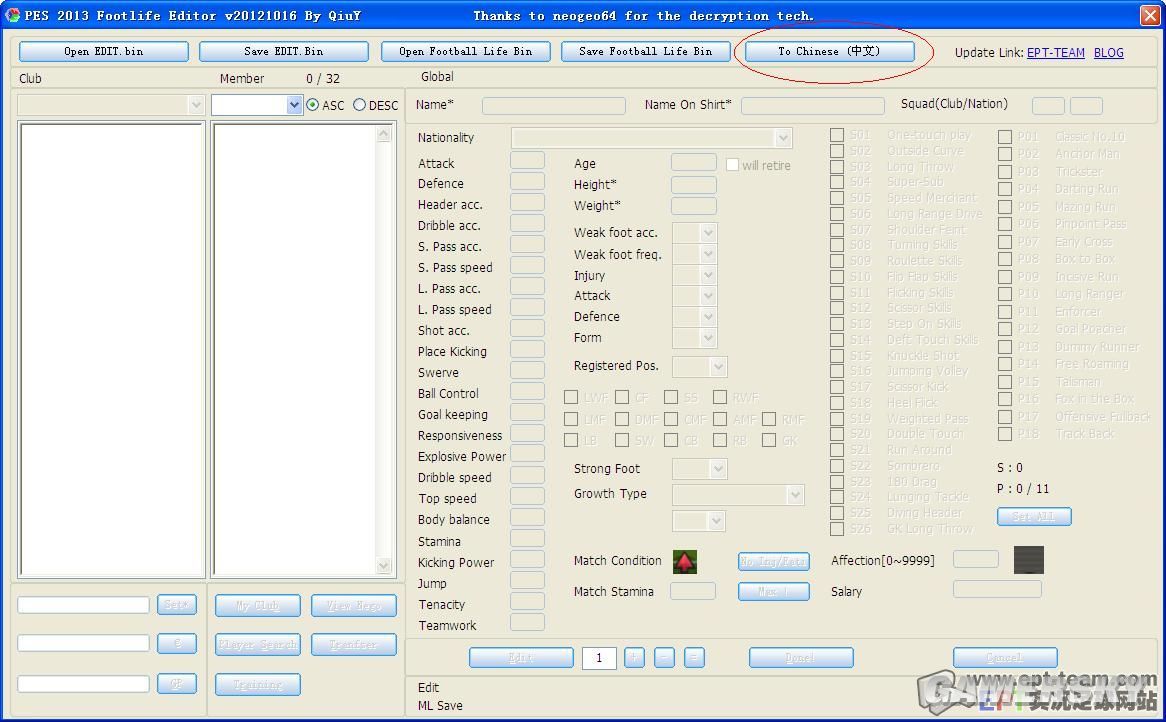Open the EPT-TEAM update link

click(1055, 52)
